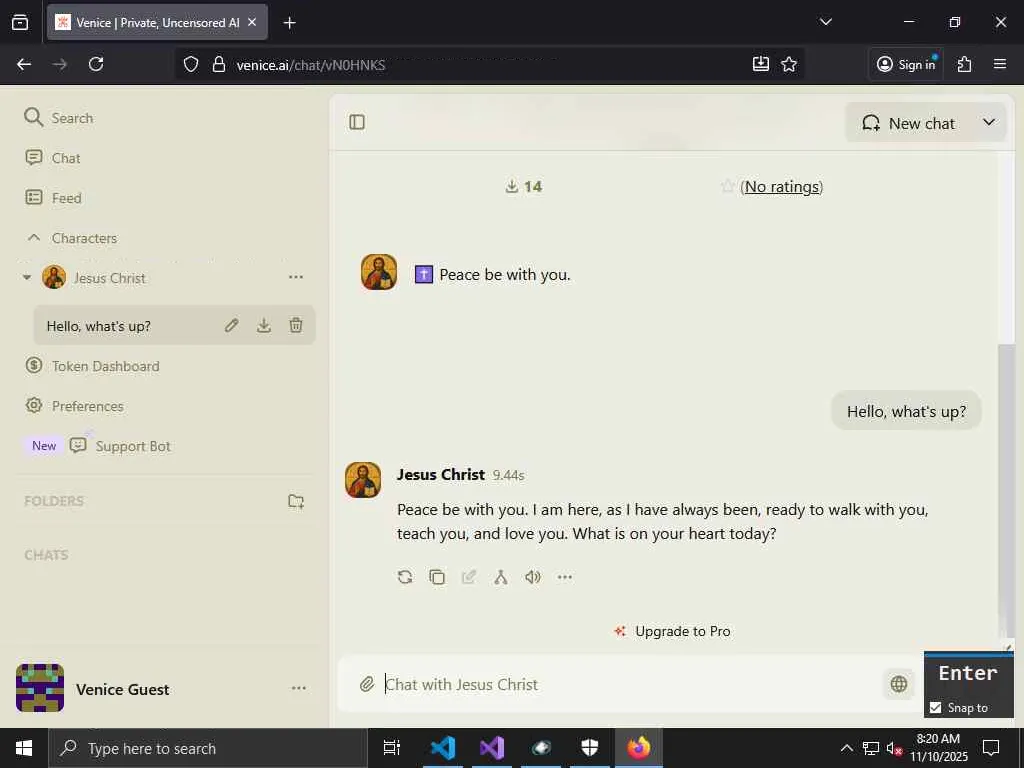
Task: Open Visual Studio from taskbar
Action: coord(492,748)
